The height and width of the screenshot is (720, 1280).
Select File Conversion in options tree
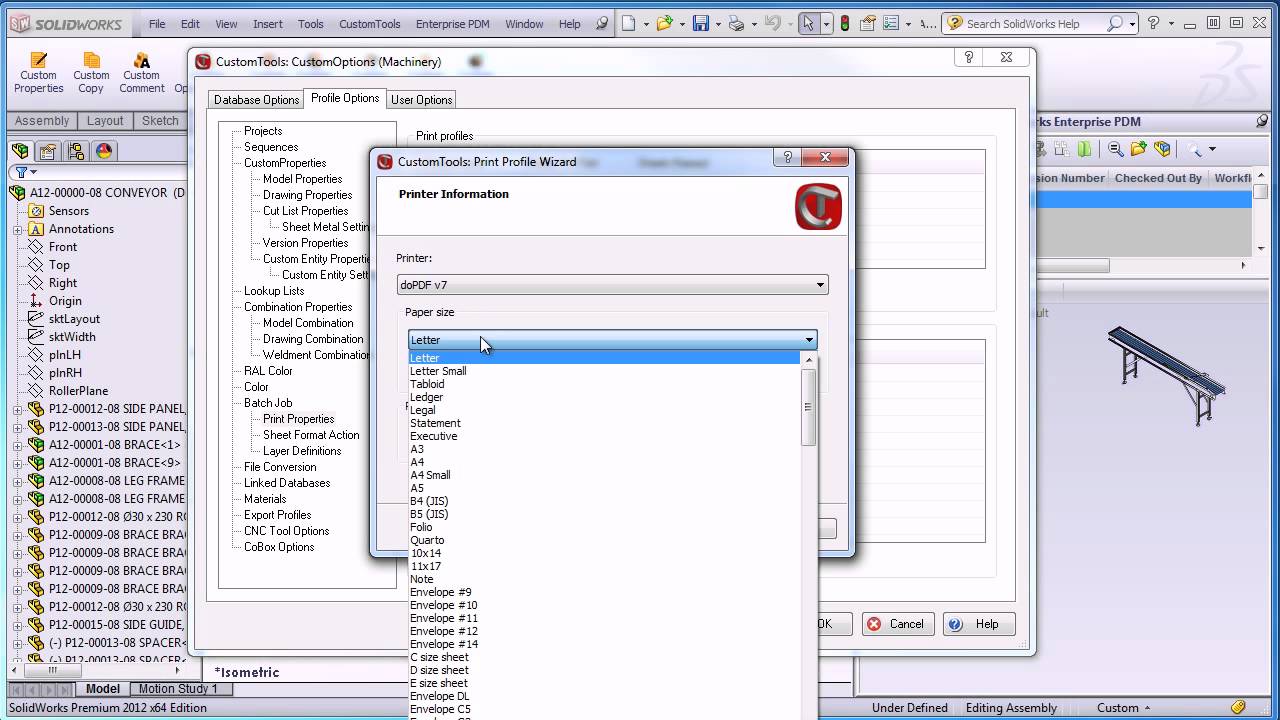point(280,467)
